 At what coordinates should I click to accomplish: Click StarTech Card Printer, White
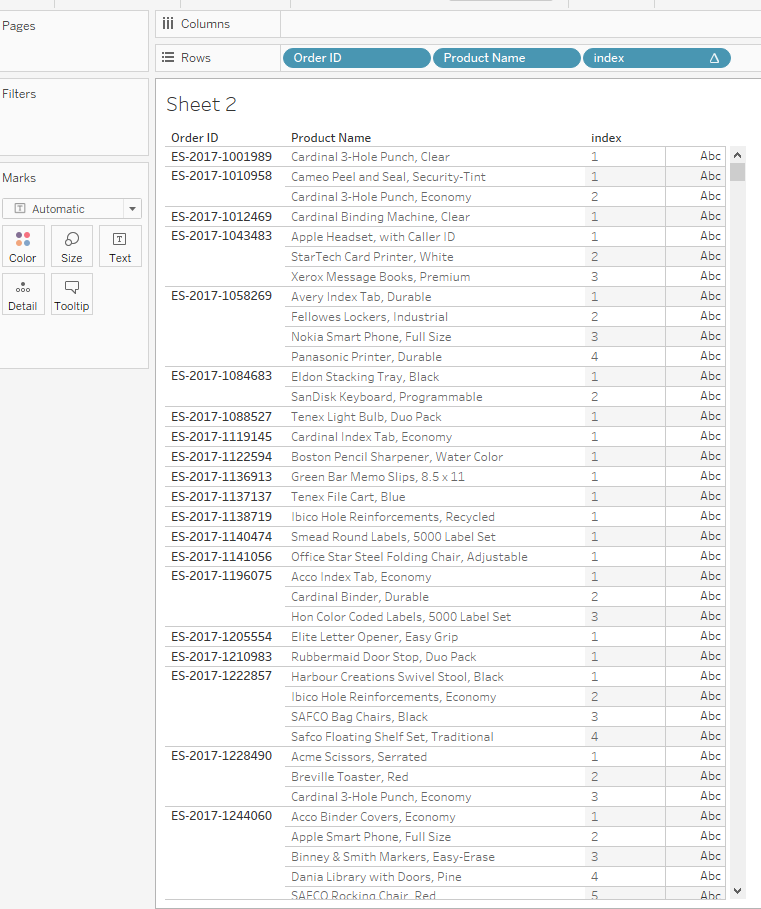372,257
